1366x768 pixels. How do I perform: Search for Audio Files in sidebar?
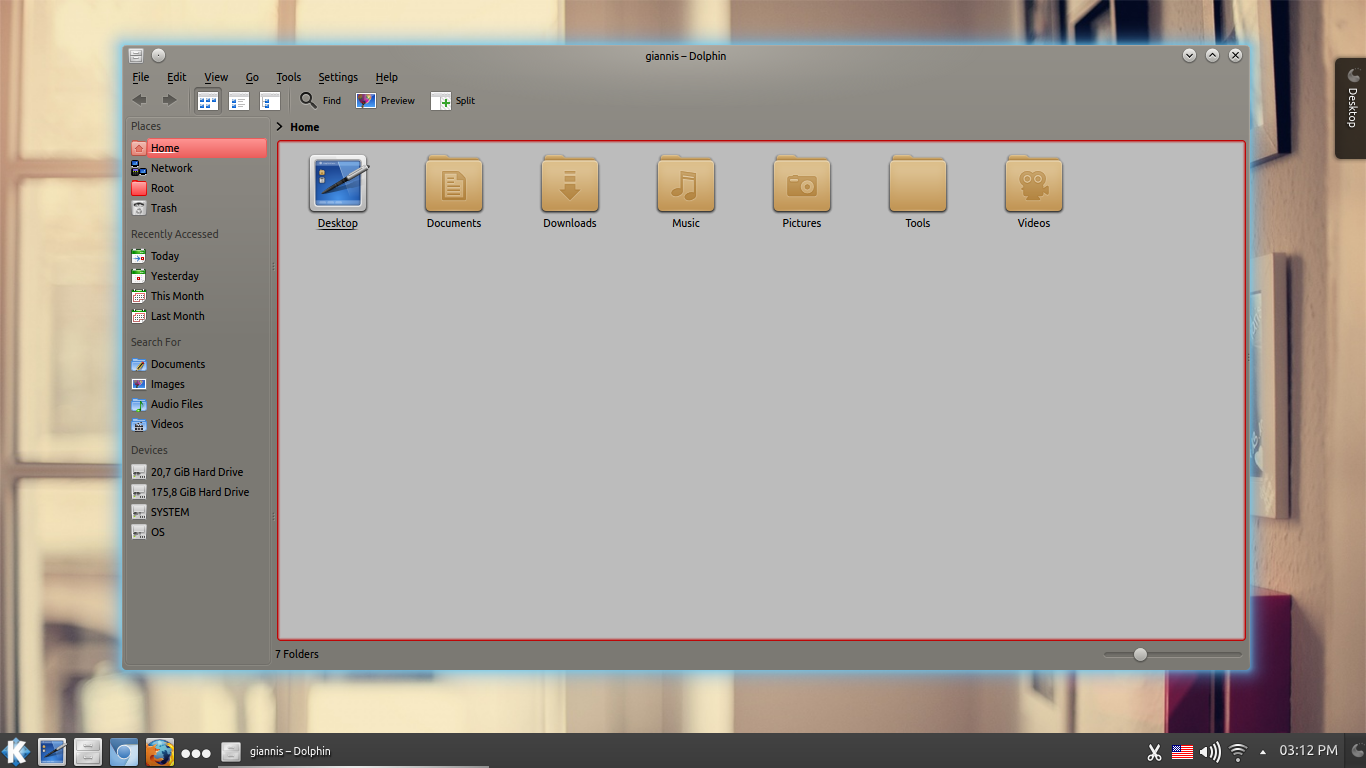(198, 404)
